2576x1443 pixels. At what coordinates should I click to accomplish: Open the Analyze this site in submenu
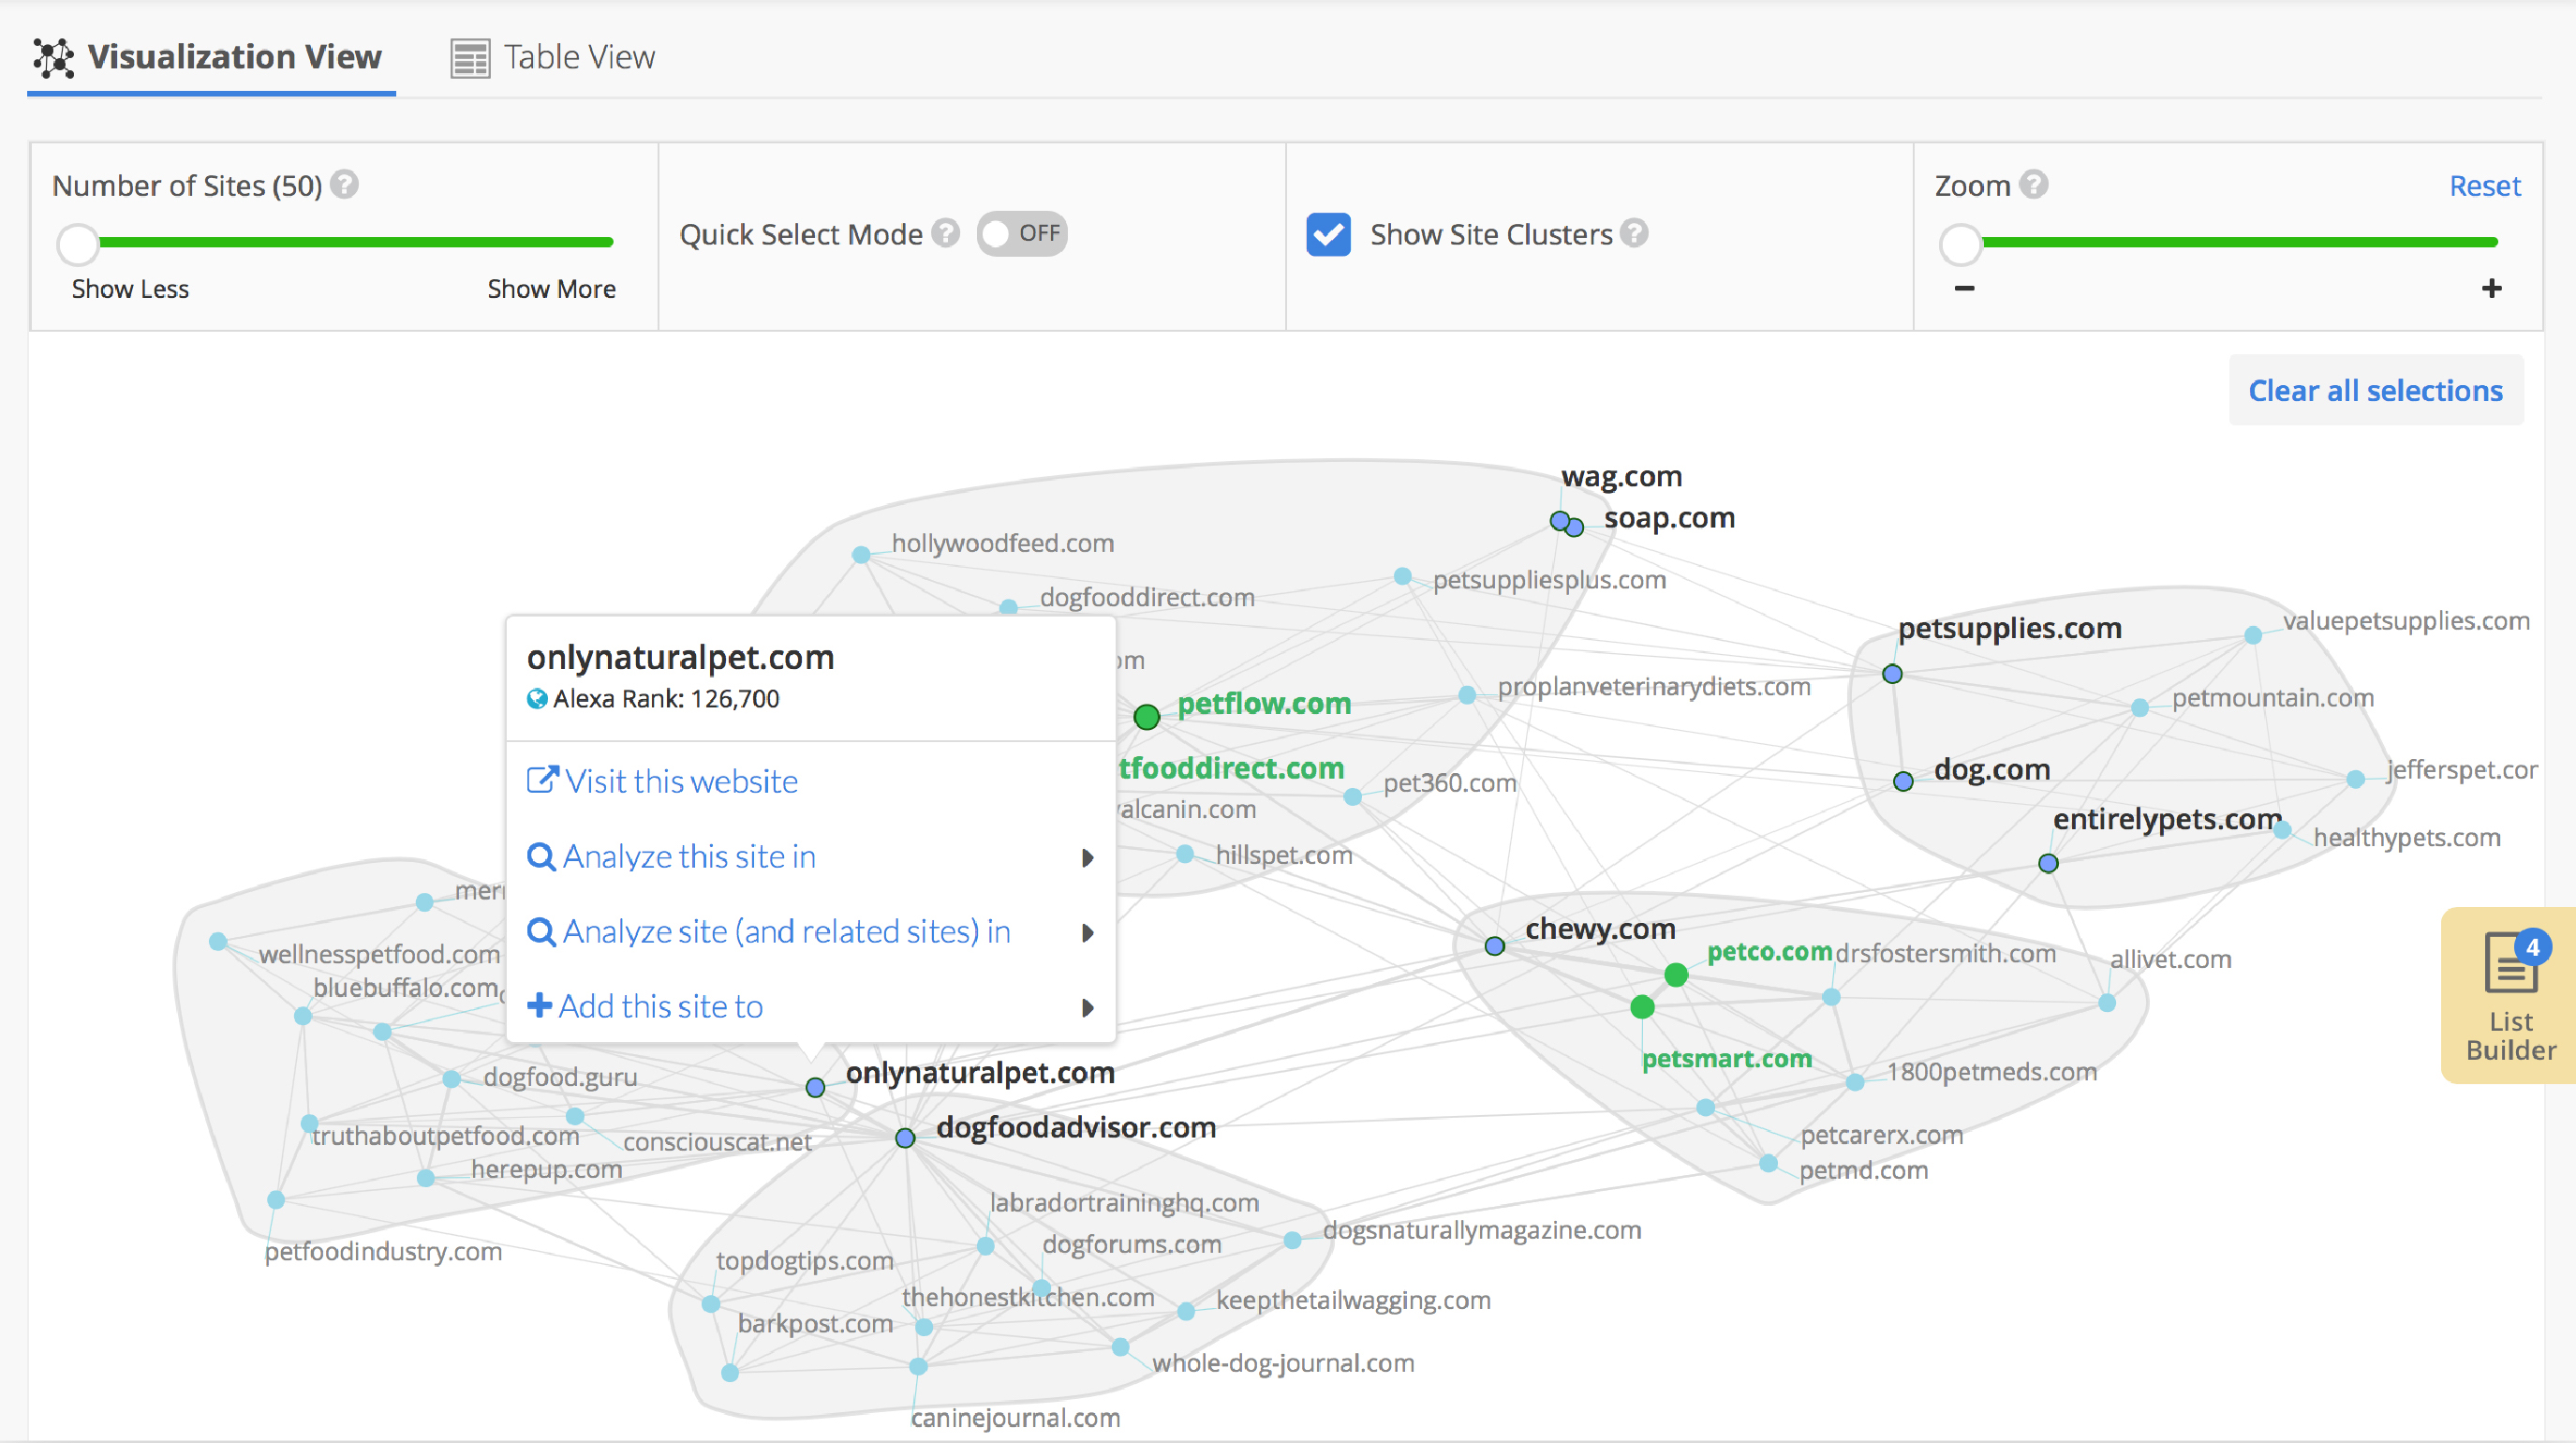pos(811,857)
